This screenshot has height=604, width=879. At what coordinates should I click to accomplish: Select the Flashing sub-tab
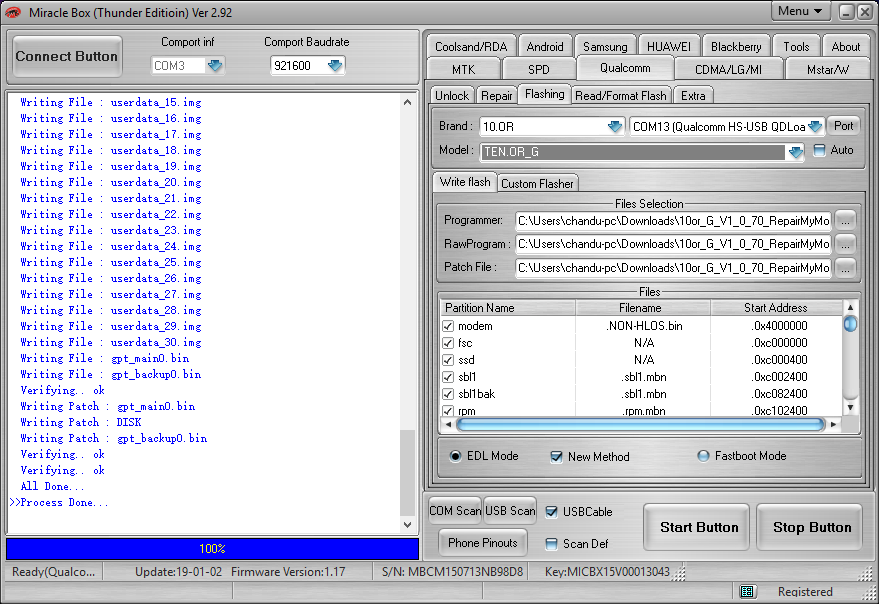coord(544,94)
